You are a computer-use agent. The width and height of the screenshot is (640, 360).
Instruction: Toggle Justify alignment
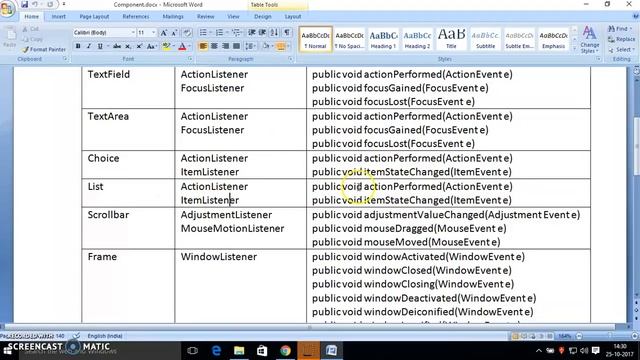pos(236,46)
